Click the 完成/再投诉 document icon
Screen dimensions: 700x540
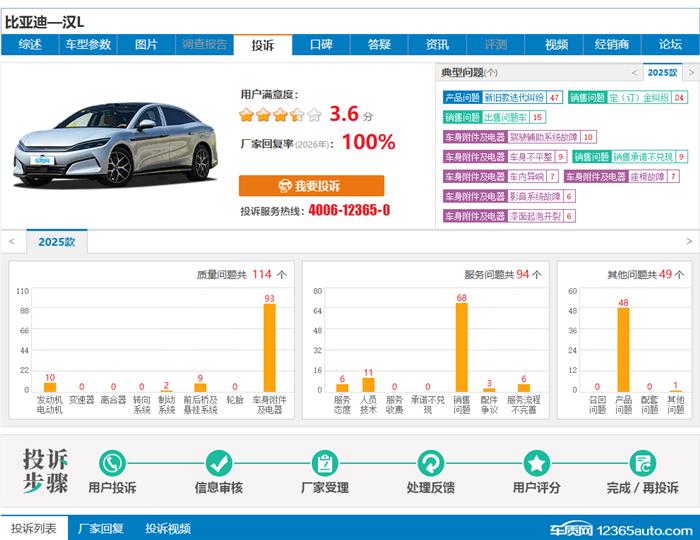coord(642,463)
